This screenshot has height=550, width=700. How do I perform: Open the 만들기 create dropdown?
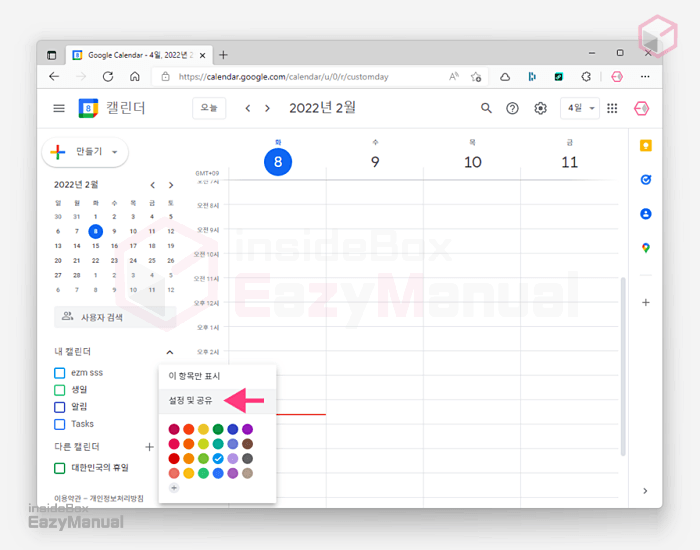click(x=85, y=152)
